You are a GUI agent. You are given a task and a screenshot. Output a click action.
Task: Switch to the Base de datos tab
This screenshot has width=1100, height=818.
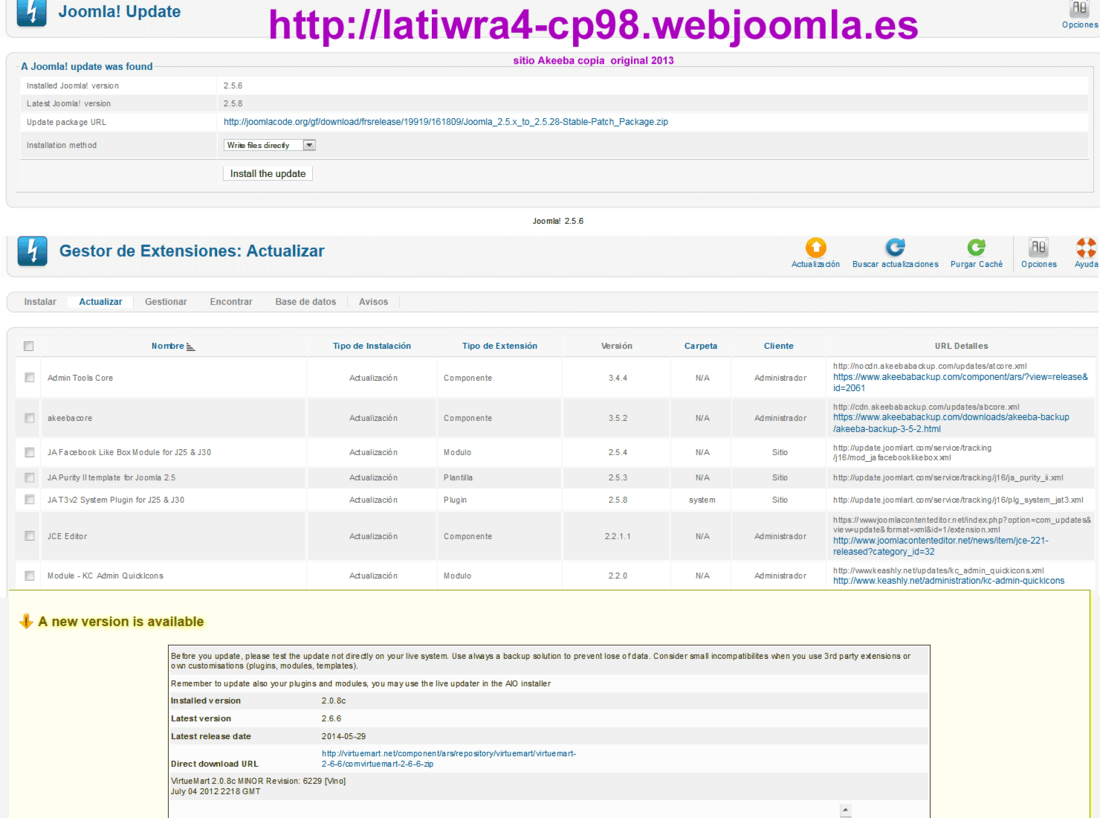(305, 302)
